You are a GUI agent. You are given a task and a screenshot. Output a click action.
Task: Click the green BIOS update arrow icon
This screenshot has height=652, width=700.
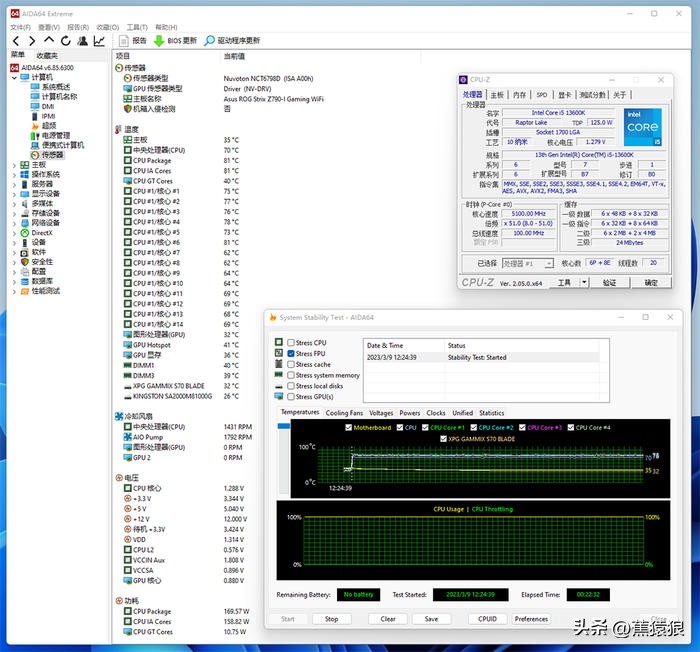[159, 41]
